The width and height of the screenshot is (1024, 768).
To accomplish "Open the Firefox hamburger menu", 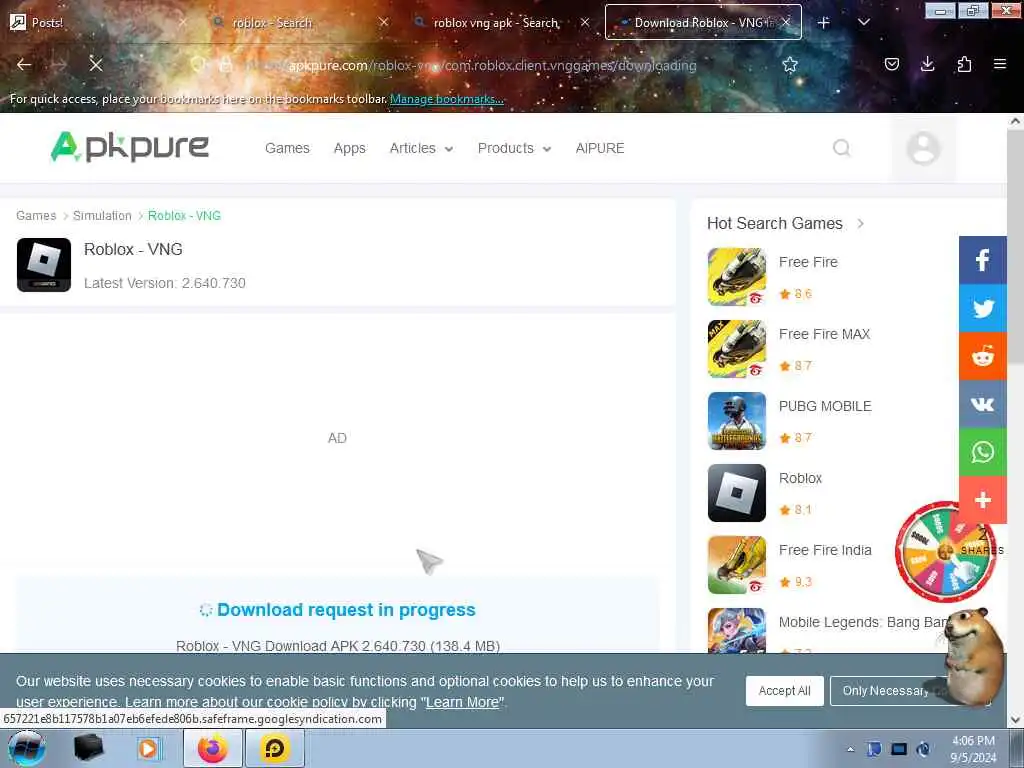I will [1000, 64].
